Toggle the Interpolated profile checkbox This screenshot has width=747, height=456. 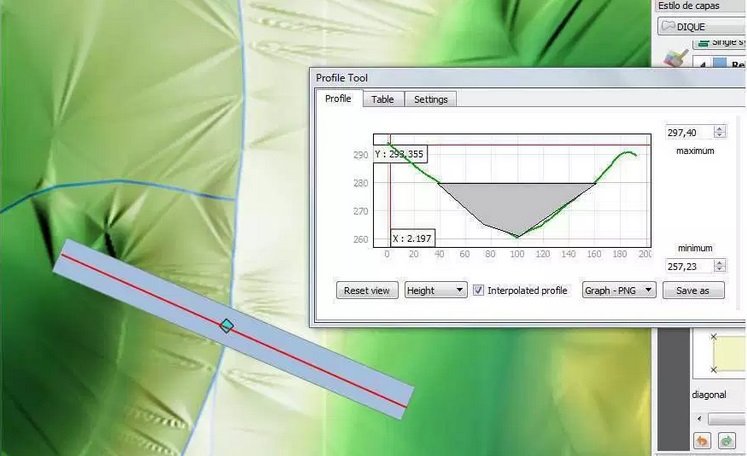tap(479, 290)
